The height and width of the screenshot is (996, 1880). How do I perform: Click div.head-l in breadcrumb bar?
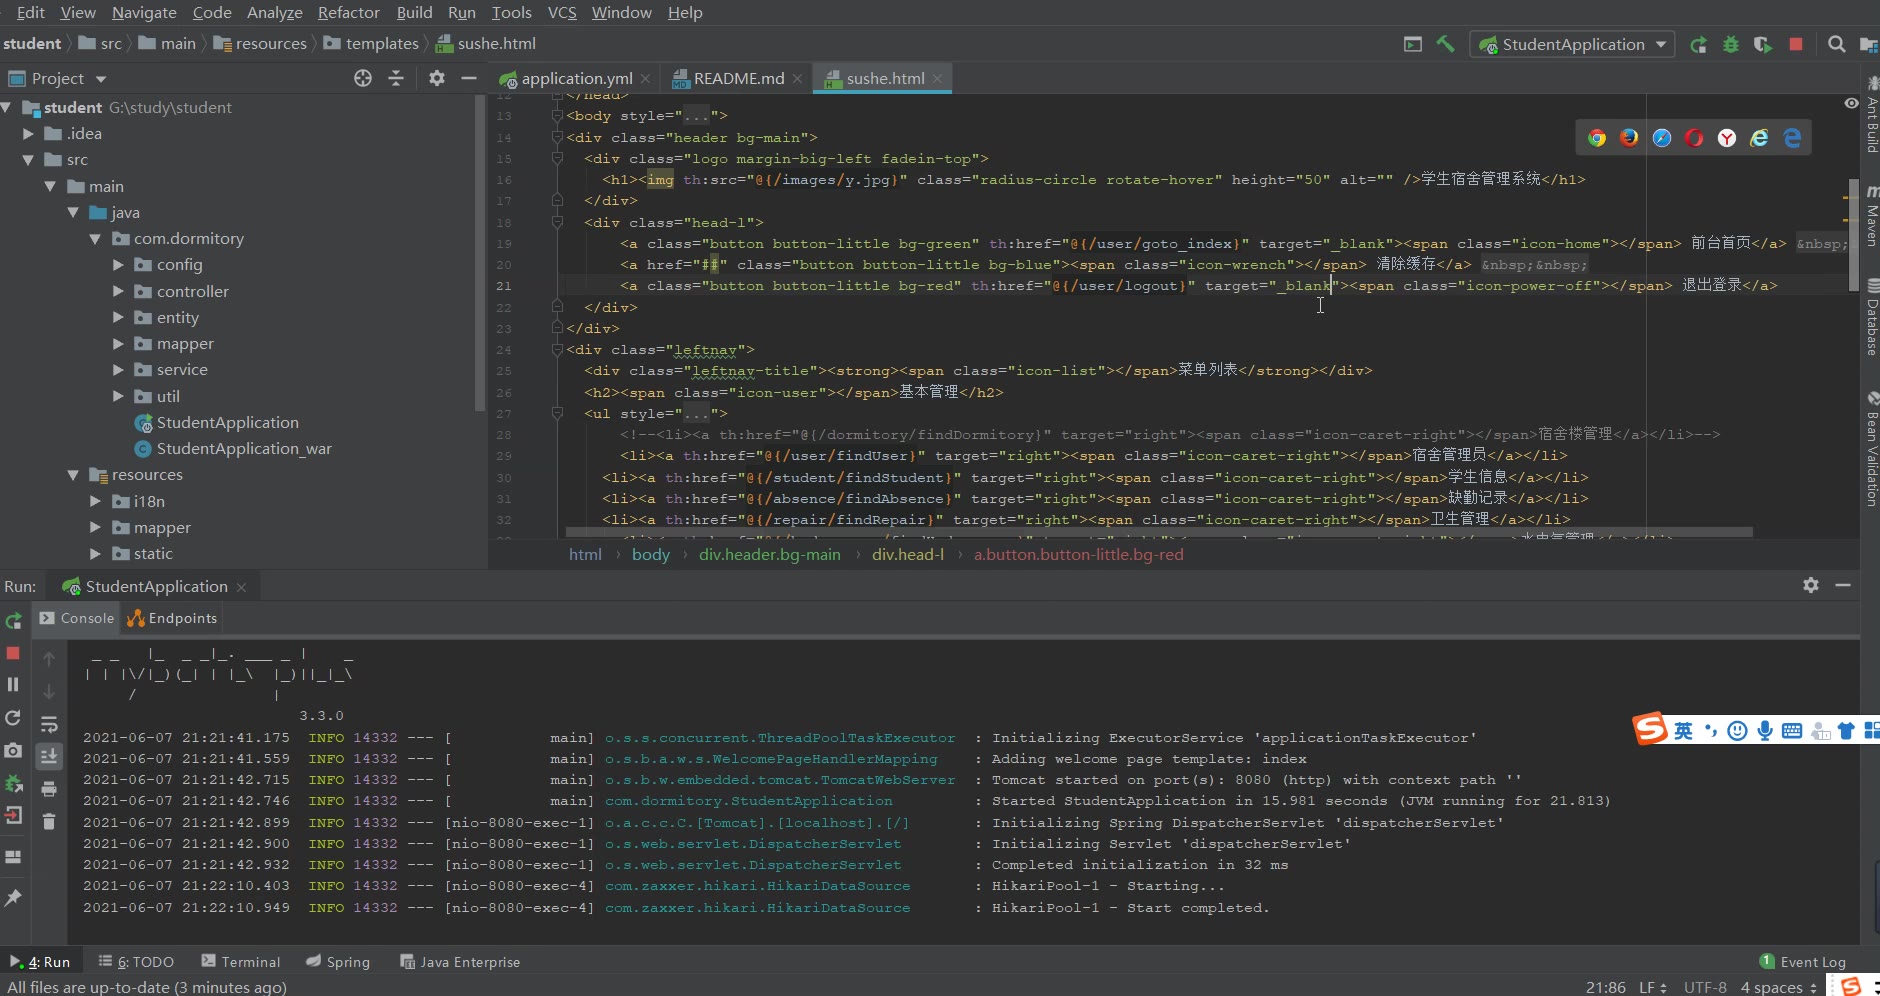point(907,554)
